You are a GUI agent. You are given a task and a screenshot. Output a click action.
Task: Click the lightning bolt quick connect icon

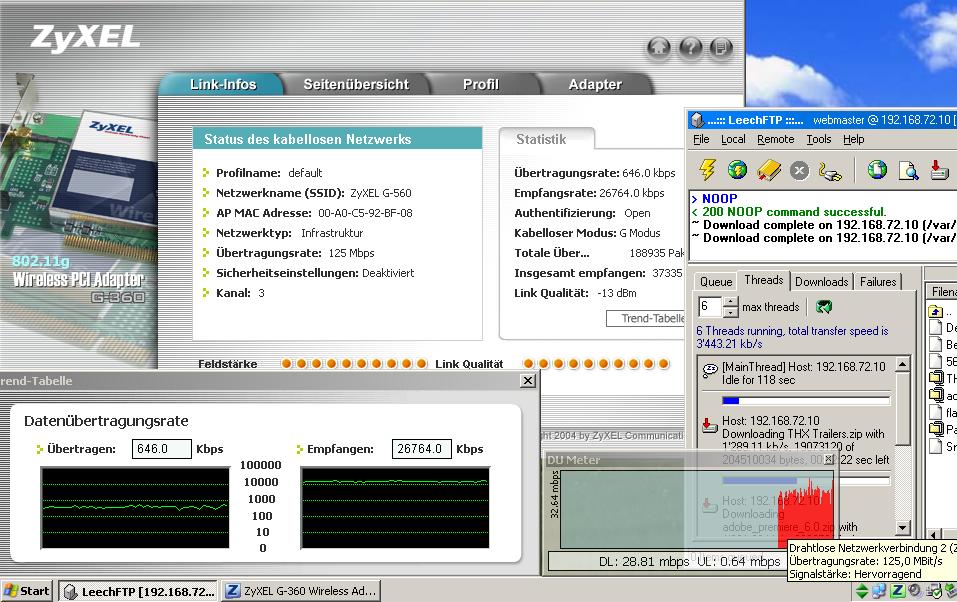707,169
